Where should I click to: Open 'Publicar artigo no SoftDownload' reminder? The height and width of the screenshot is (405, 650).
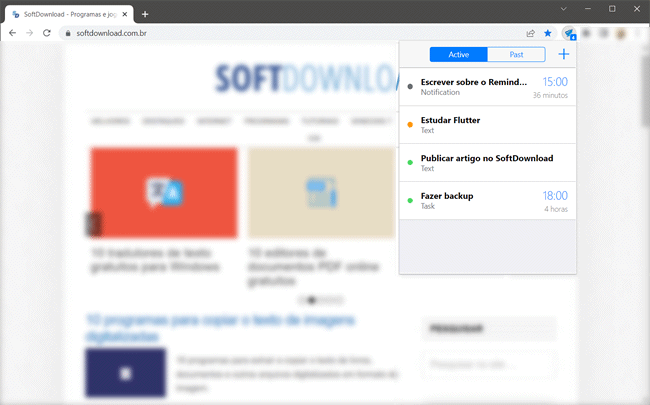[488, 163]
